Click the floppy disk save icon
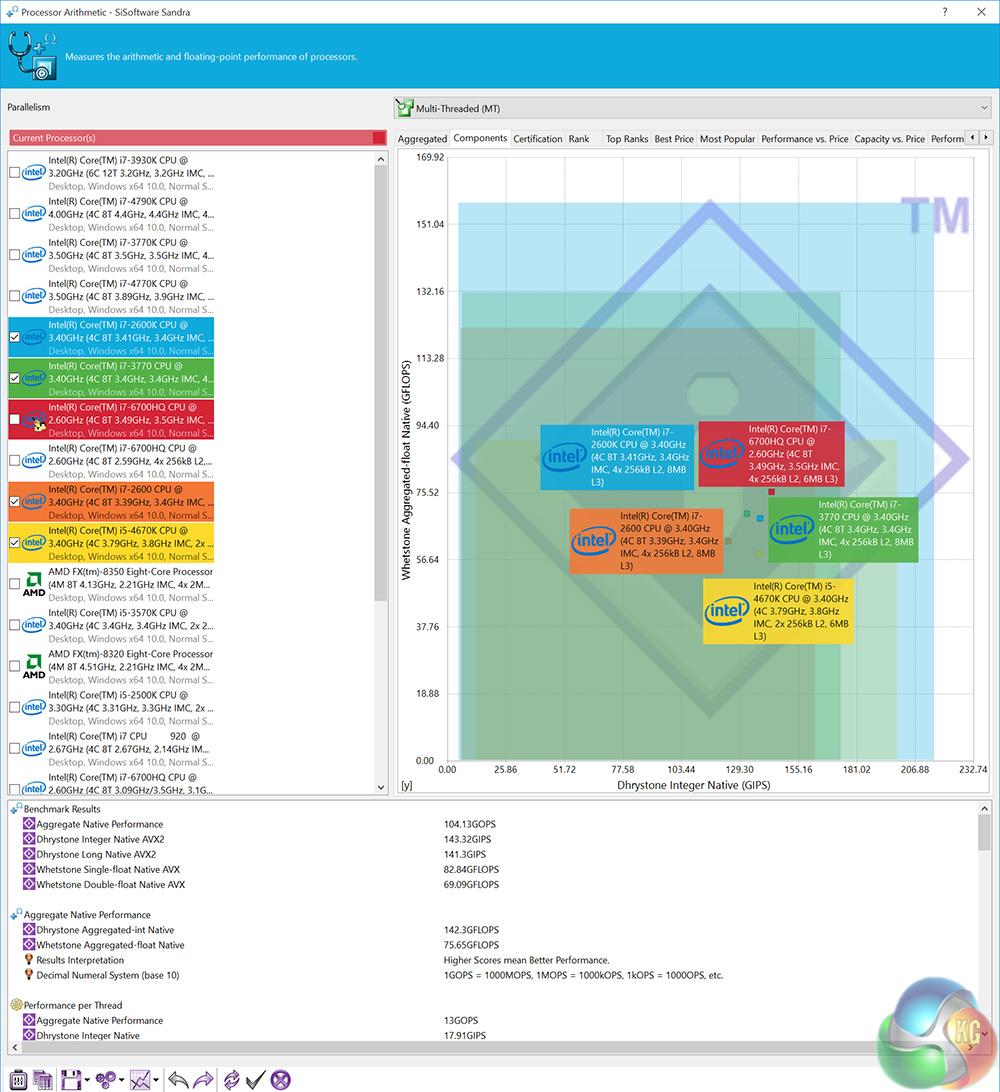 pyautogui.click(x=70, y=1080)
